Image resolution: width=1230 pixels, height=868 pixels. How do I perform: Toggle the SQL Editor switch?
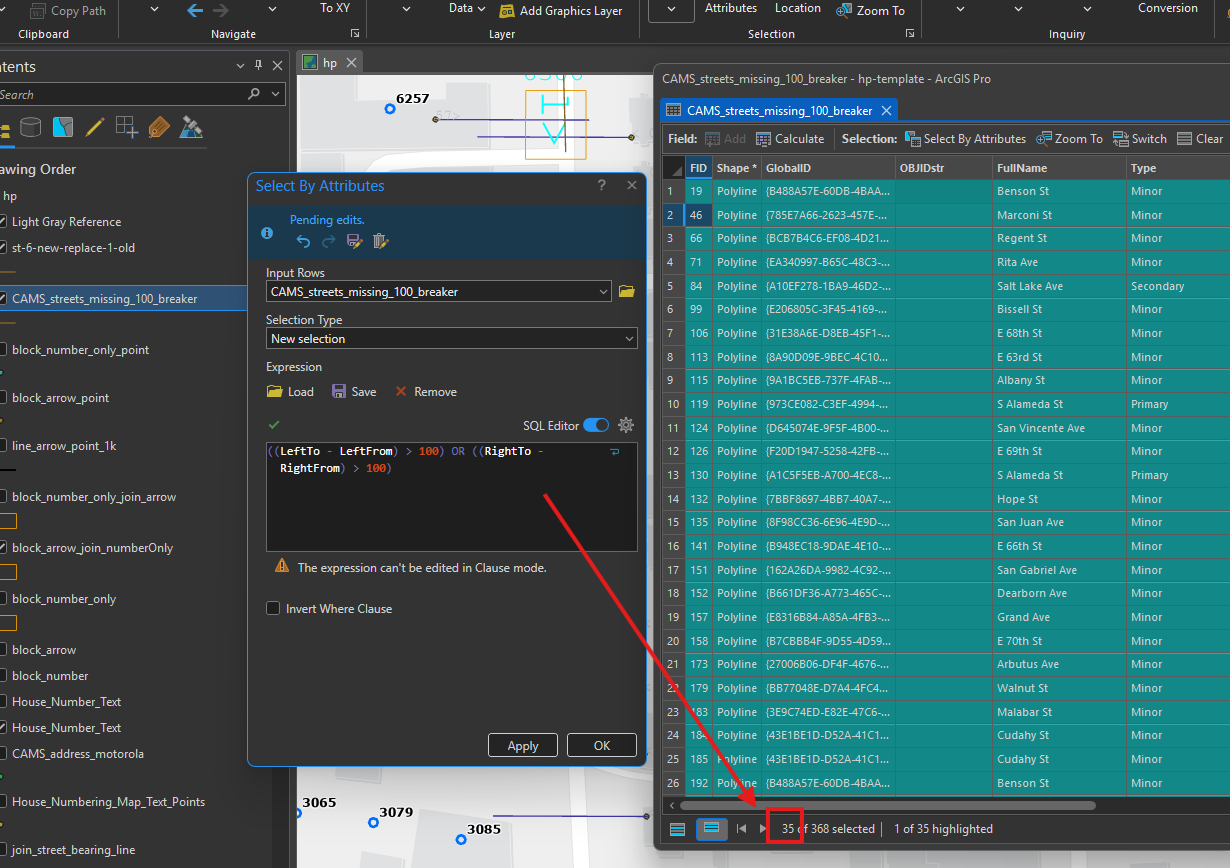pos(596,425)
